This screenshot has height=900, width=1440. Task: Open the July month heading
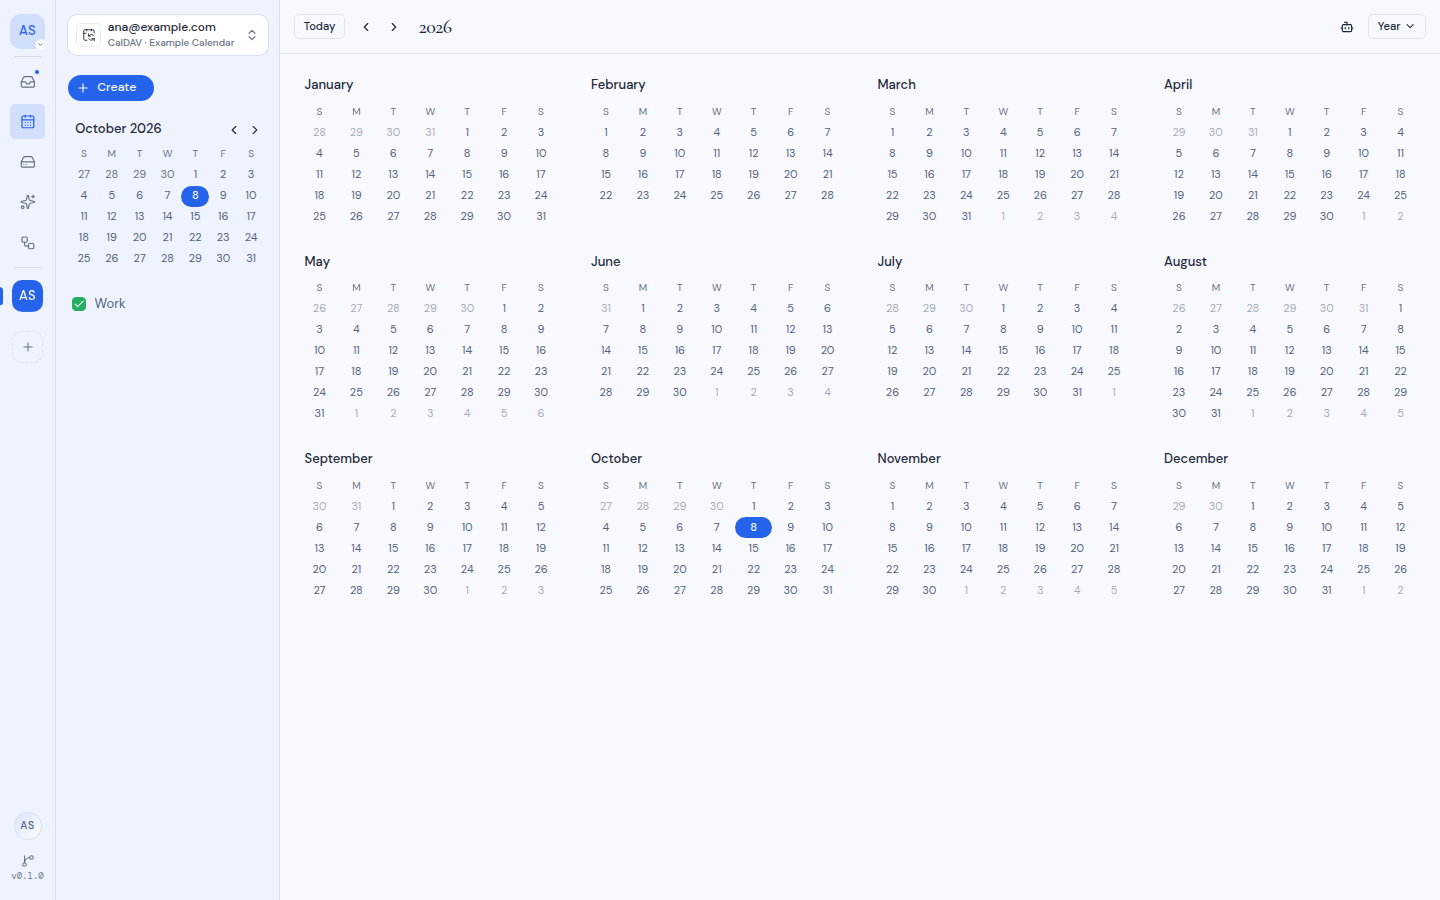point(890,262)
